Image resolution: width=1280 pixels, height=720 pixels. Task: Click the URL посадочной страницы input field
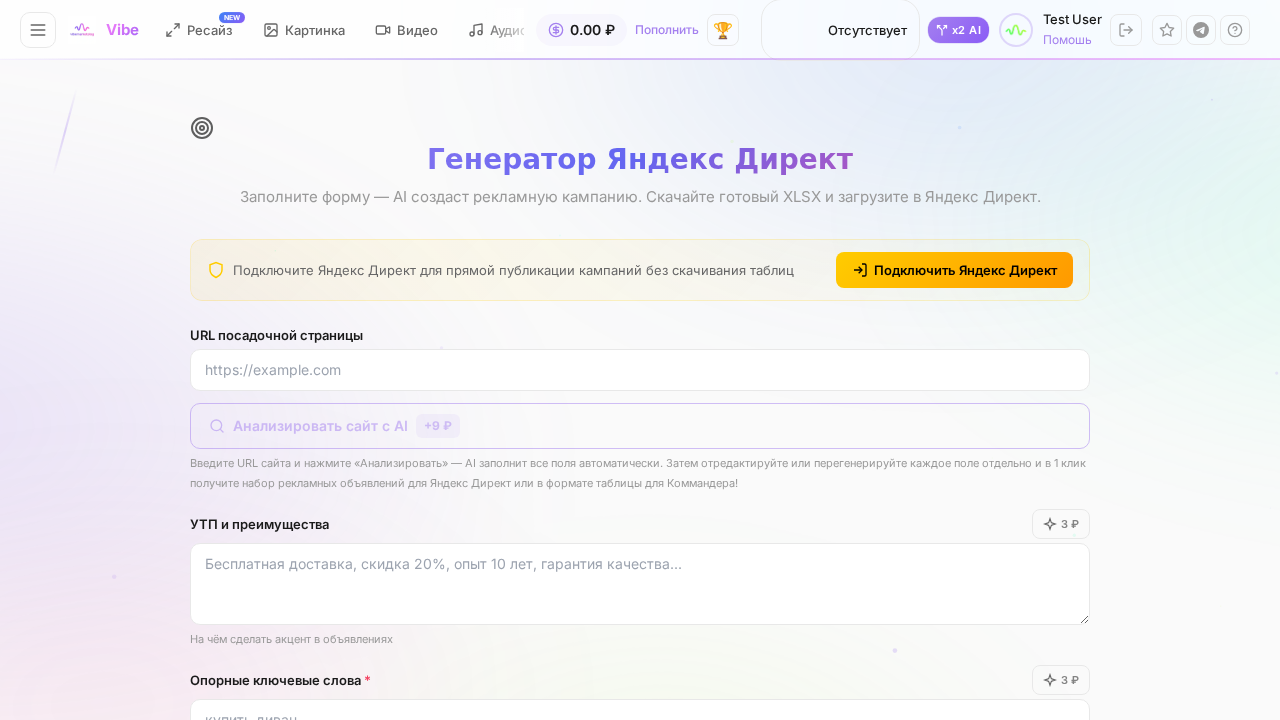click(640, 370)
